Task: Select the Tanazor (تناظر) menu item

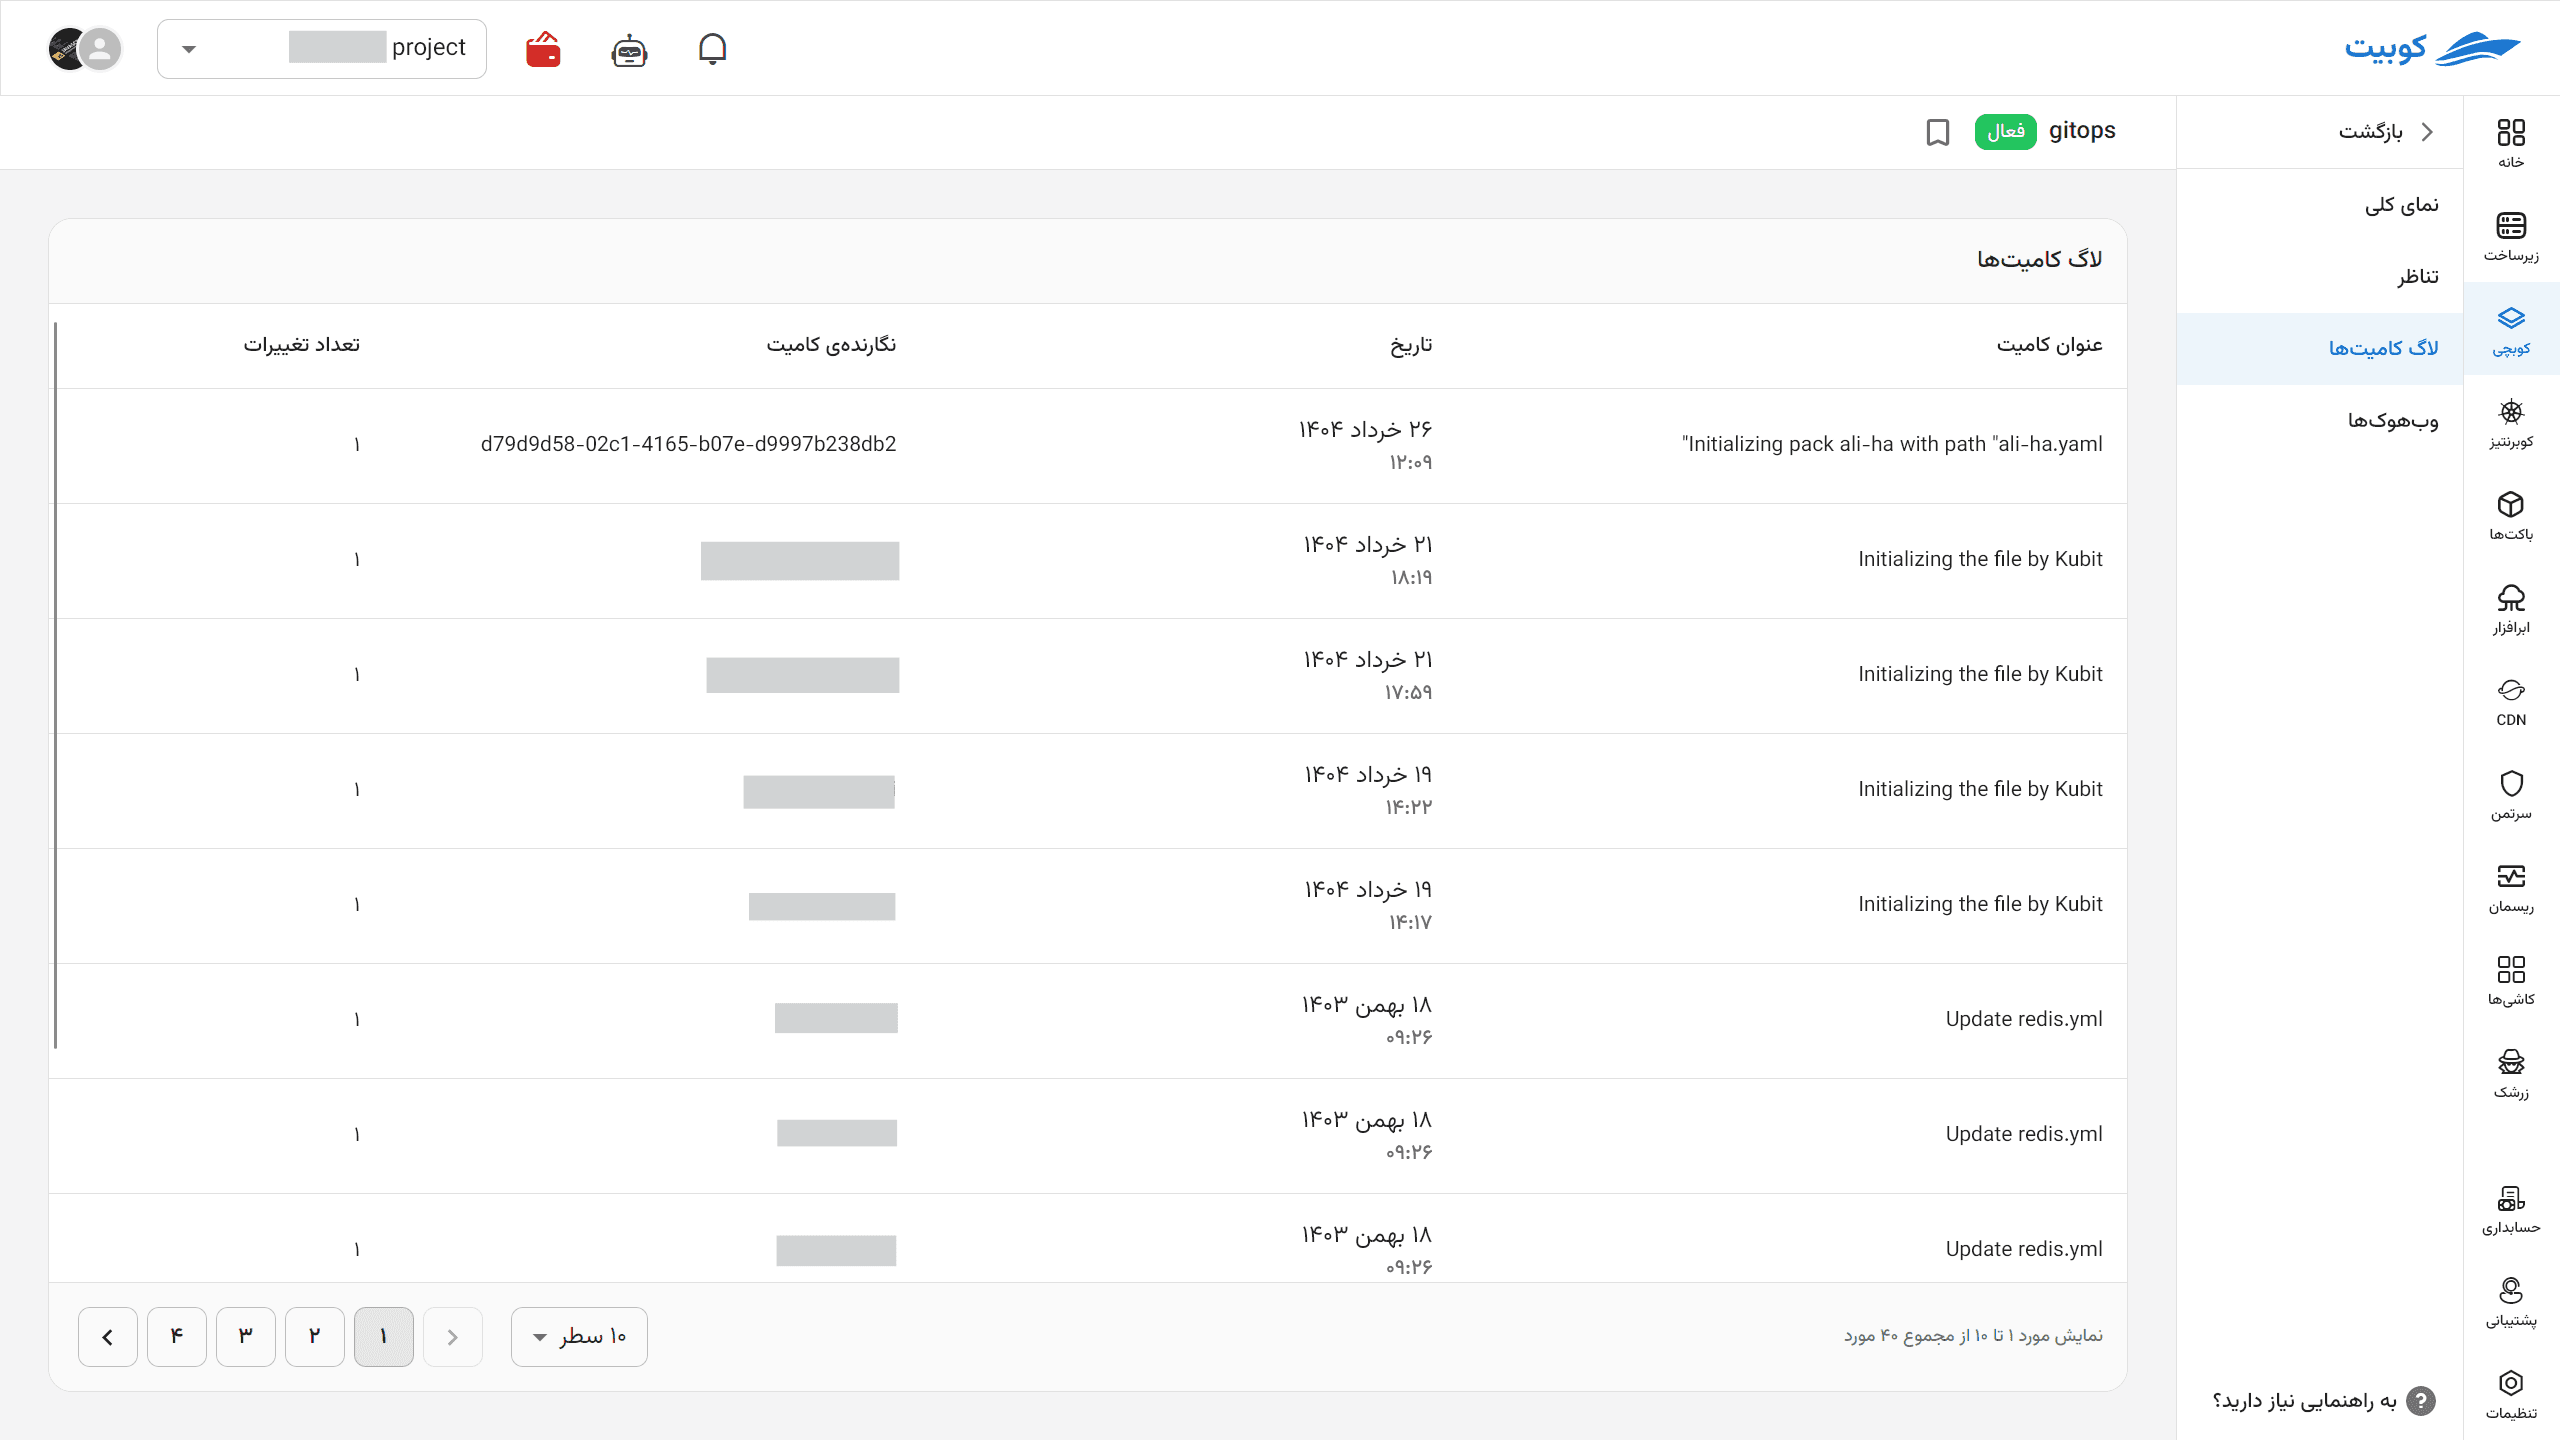Action: 2320,277
